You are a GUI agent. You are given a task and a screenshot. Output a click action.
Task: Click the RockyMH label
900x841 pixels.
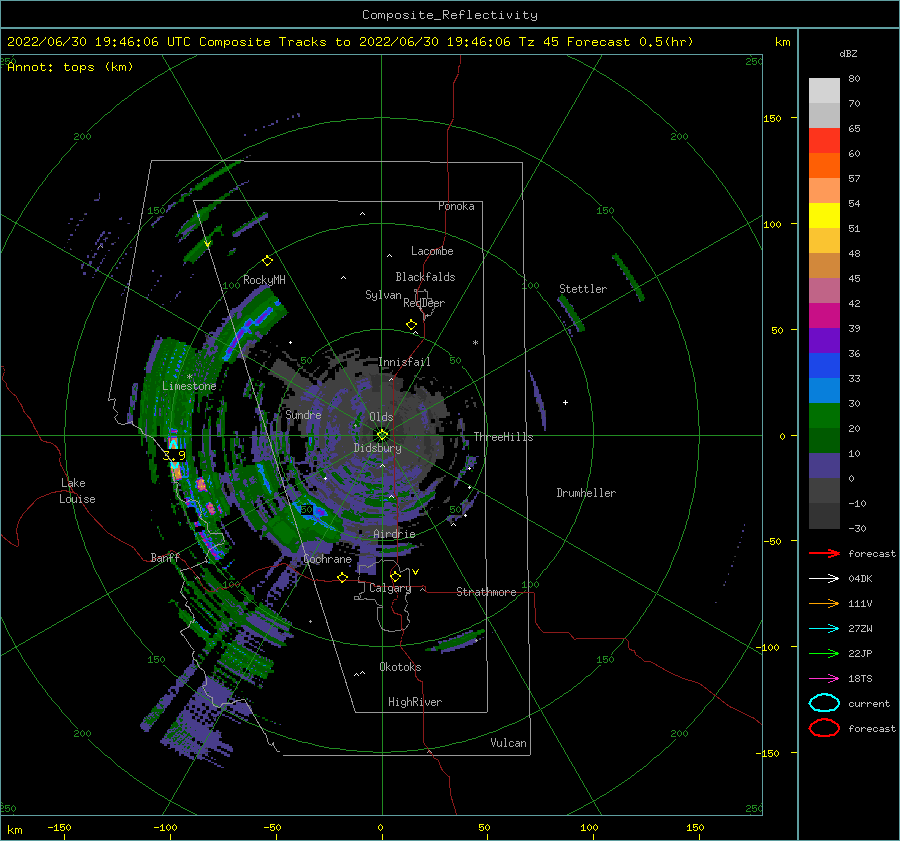(264, 280)
